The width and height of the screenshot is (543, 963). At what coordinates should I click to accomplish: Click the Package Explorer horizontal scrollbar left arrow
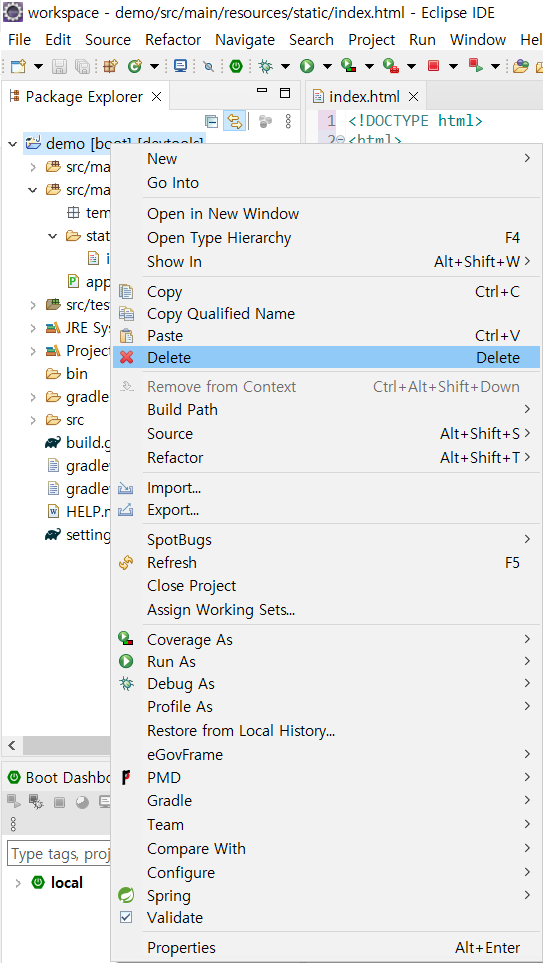(12, 746)
